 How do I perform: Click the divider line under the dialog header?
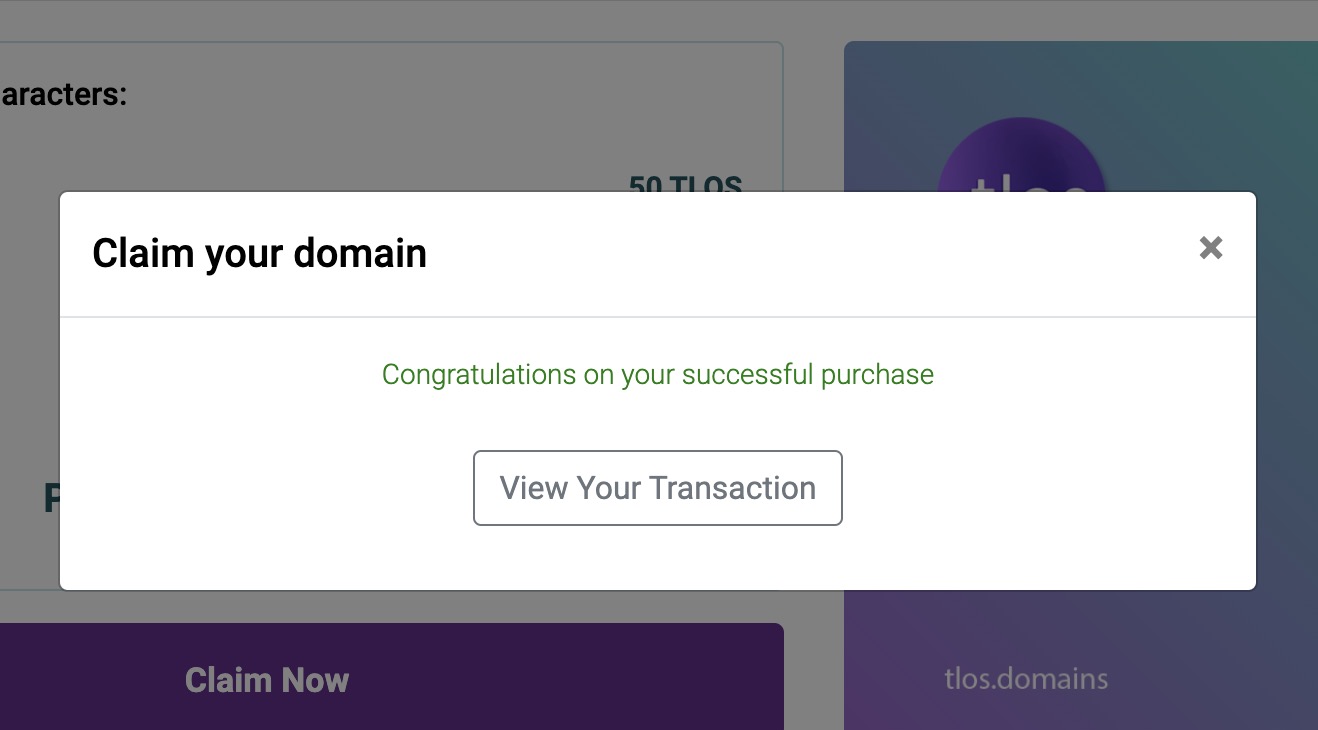point(657,317)
